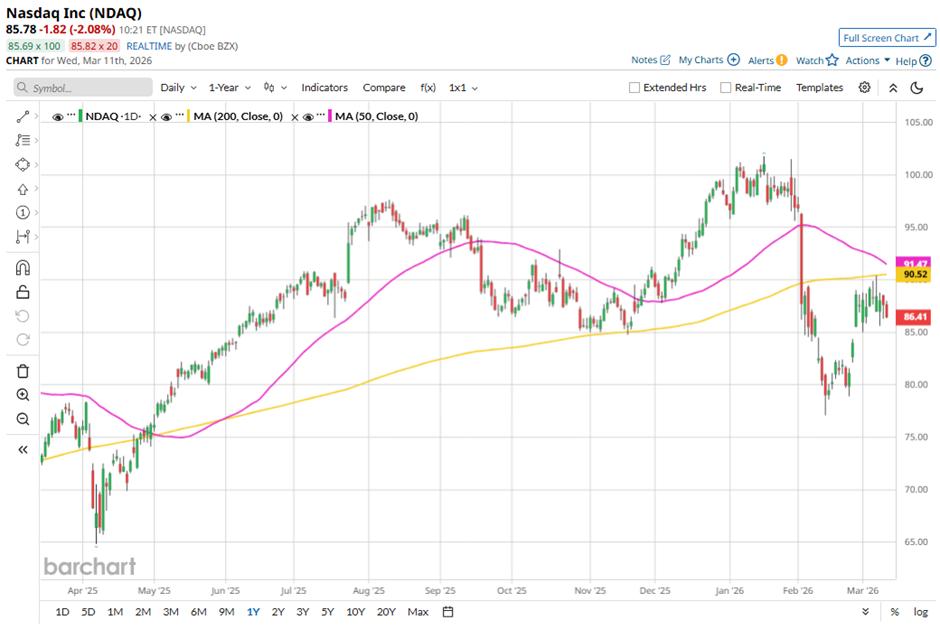The width and height of the screenshot is (940, 629).
Task: Enable the Extended Hrs checkbox
Action: 634,88
